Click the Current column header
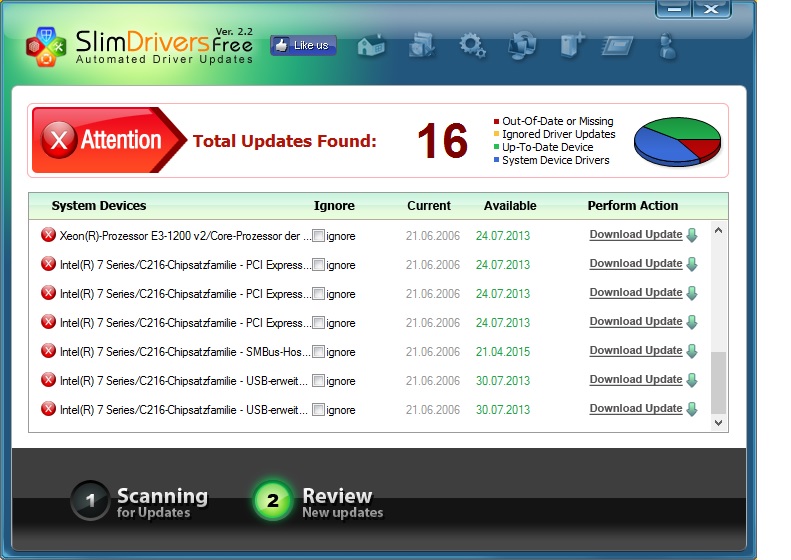This screenshot has height=560, width=791. (429, 206)
